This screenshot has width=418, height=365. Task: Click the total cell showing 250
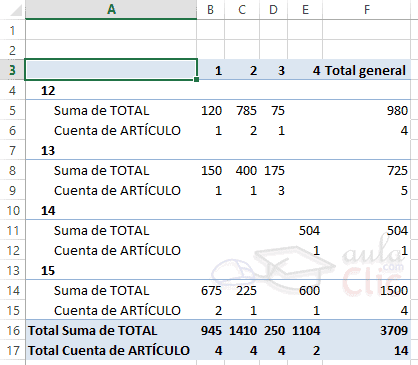(x=274, y=330)
